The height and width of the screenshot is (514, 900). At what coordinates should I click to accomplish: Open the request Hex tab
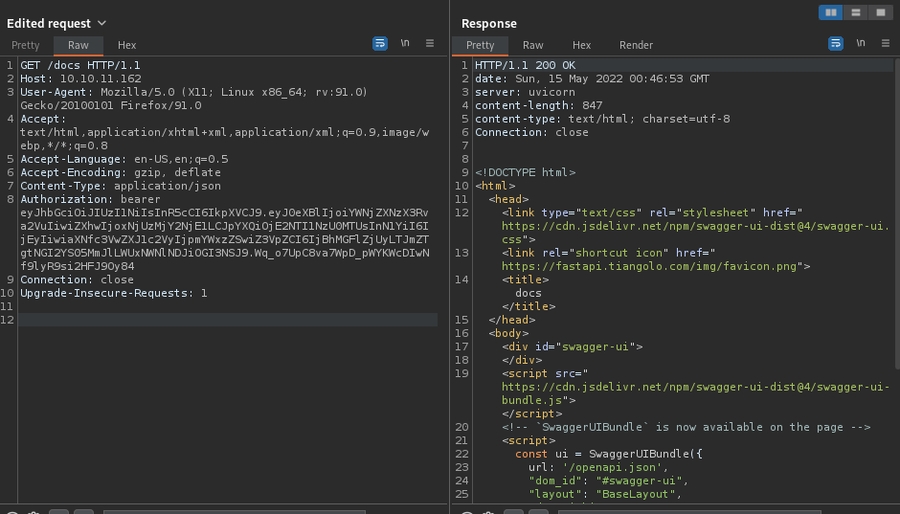click(127, 45)
